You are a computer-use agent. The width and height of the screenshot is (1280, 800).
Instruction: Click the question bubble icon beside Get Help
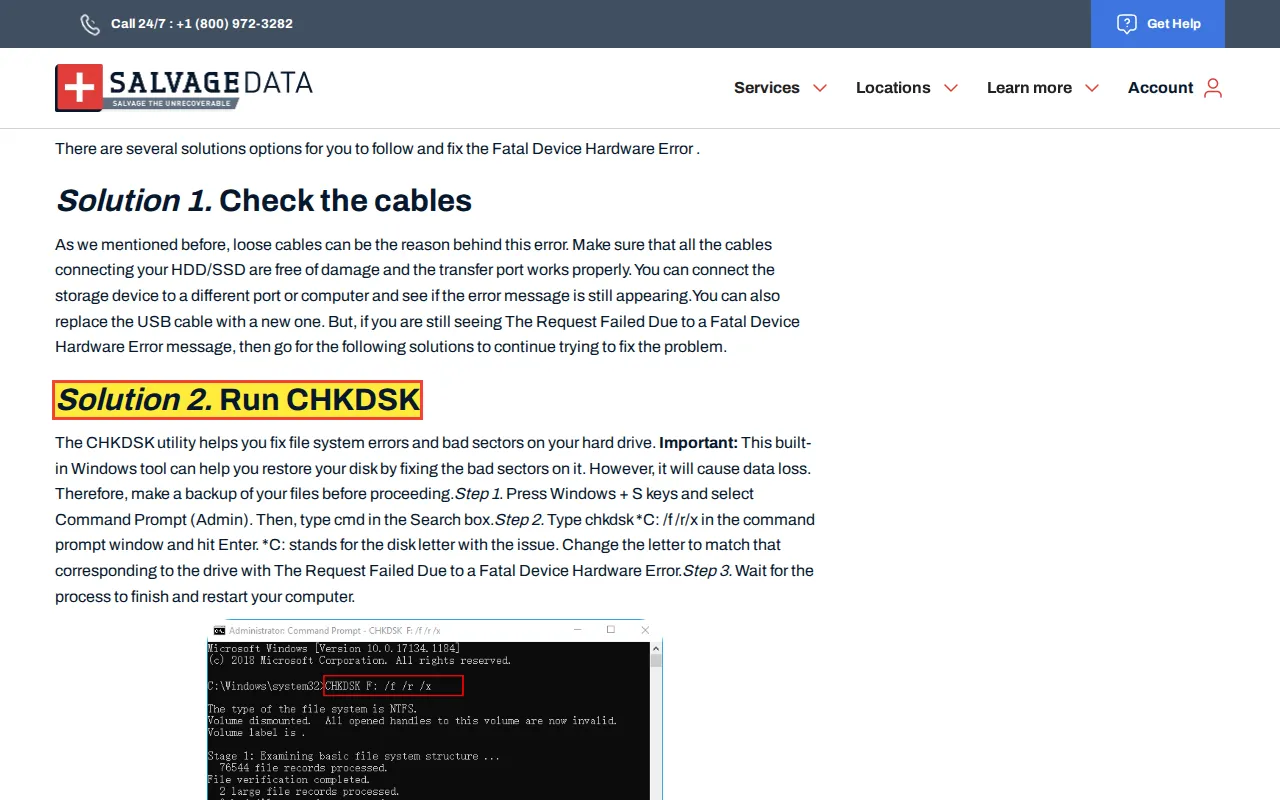pyautogui.click(x=1126, y=24)
